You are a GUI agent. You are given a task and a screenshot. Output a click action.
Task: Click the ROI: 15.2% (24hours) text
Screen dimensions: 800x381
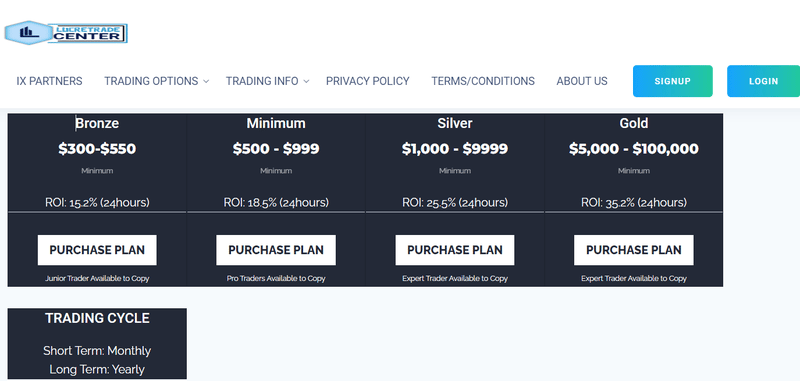[97, 202]
